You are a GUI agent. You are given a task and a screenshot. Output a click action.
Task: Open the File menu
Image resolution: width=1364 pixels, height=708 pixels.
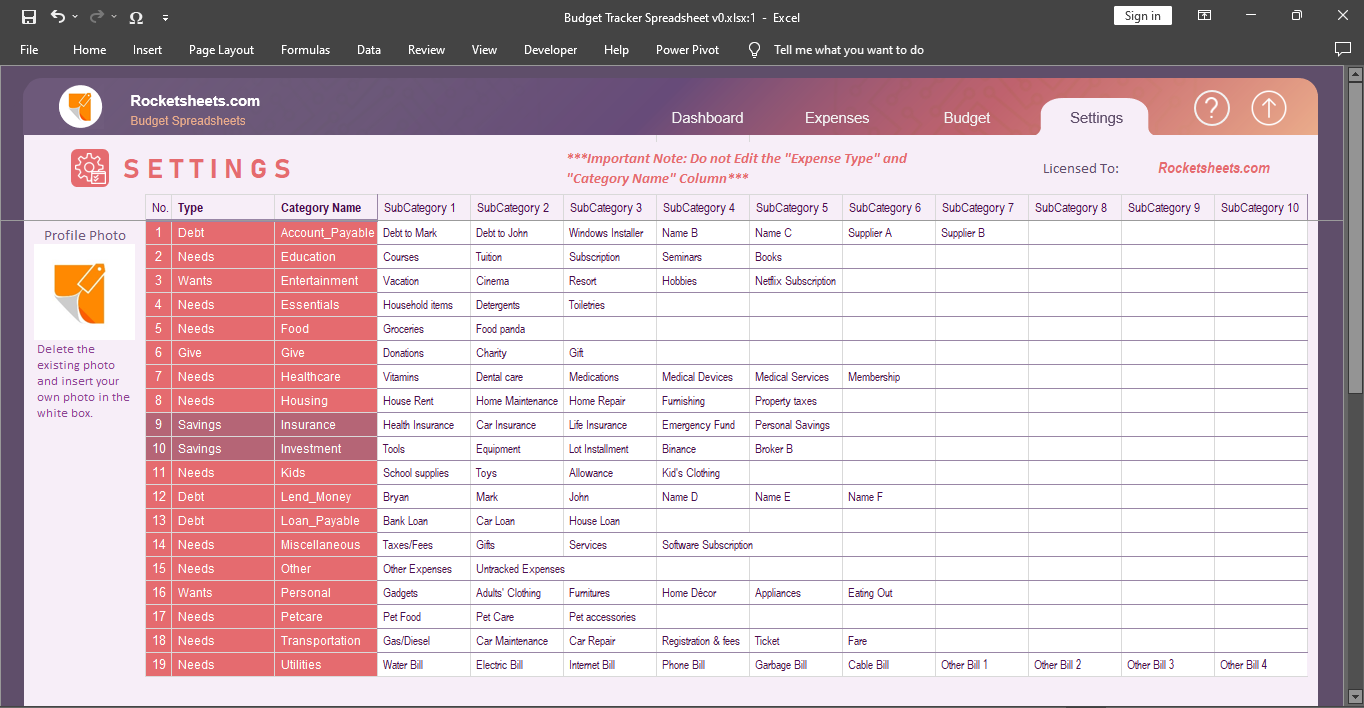pos(29,50)
